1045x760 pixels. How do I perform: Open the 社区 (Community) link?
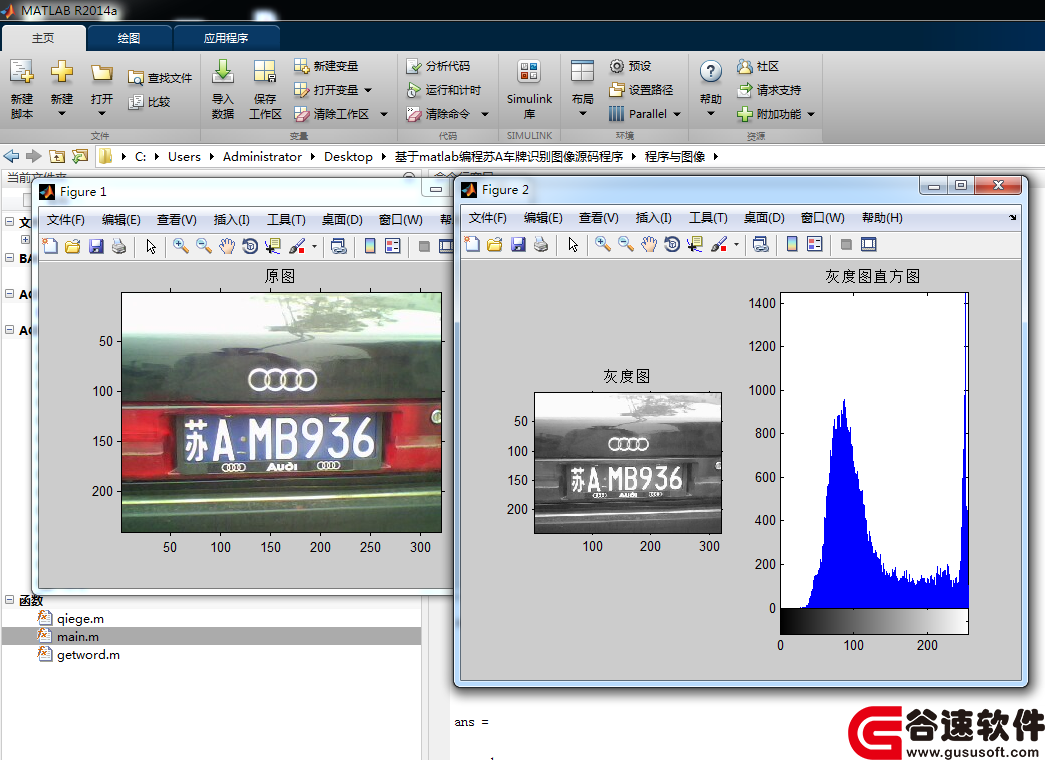758,66
